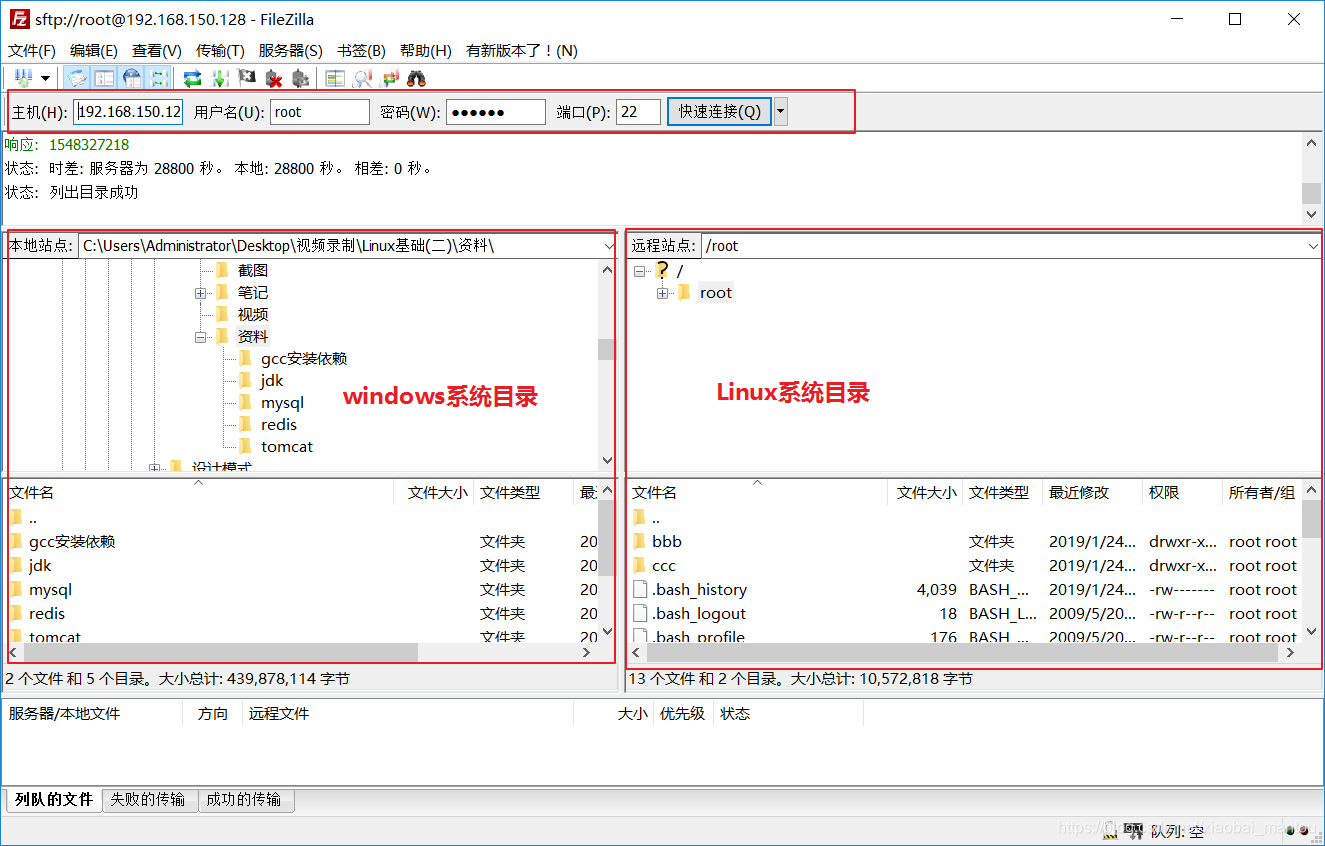Collapse the remote / root node
This screenshot has height=846, width=1325.
[639, 271]
